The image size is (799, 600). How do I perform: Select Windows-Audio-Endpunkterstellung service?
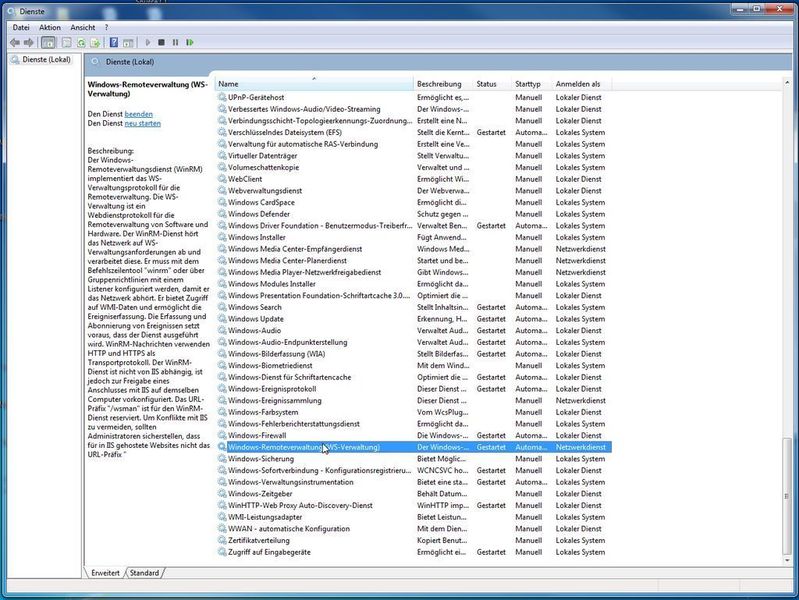pos(414,342)
